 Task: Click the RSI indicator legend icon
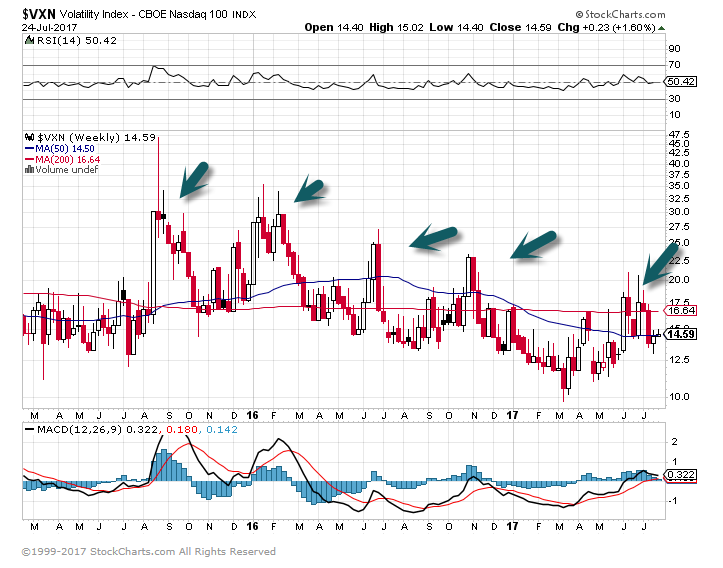click(x=30, y=41)
